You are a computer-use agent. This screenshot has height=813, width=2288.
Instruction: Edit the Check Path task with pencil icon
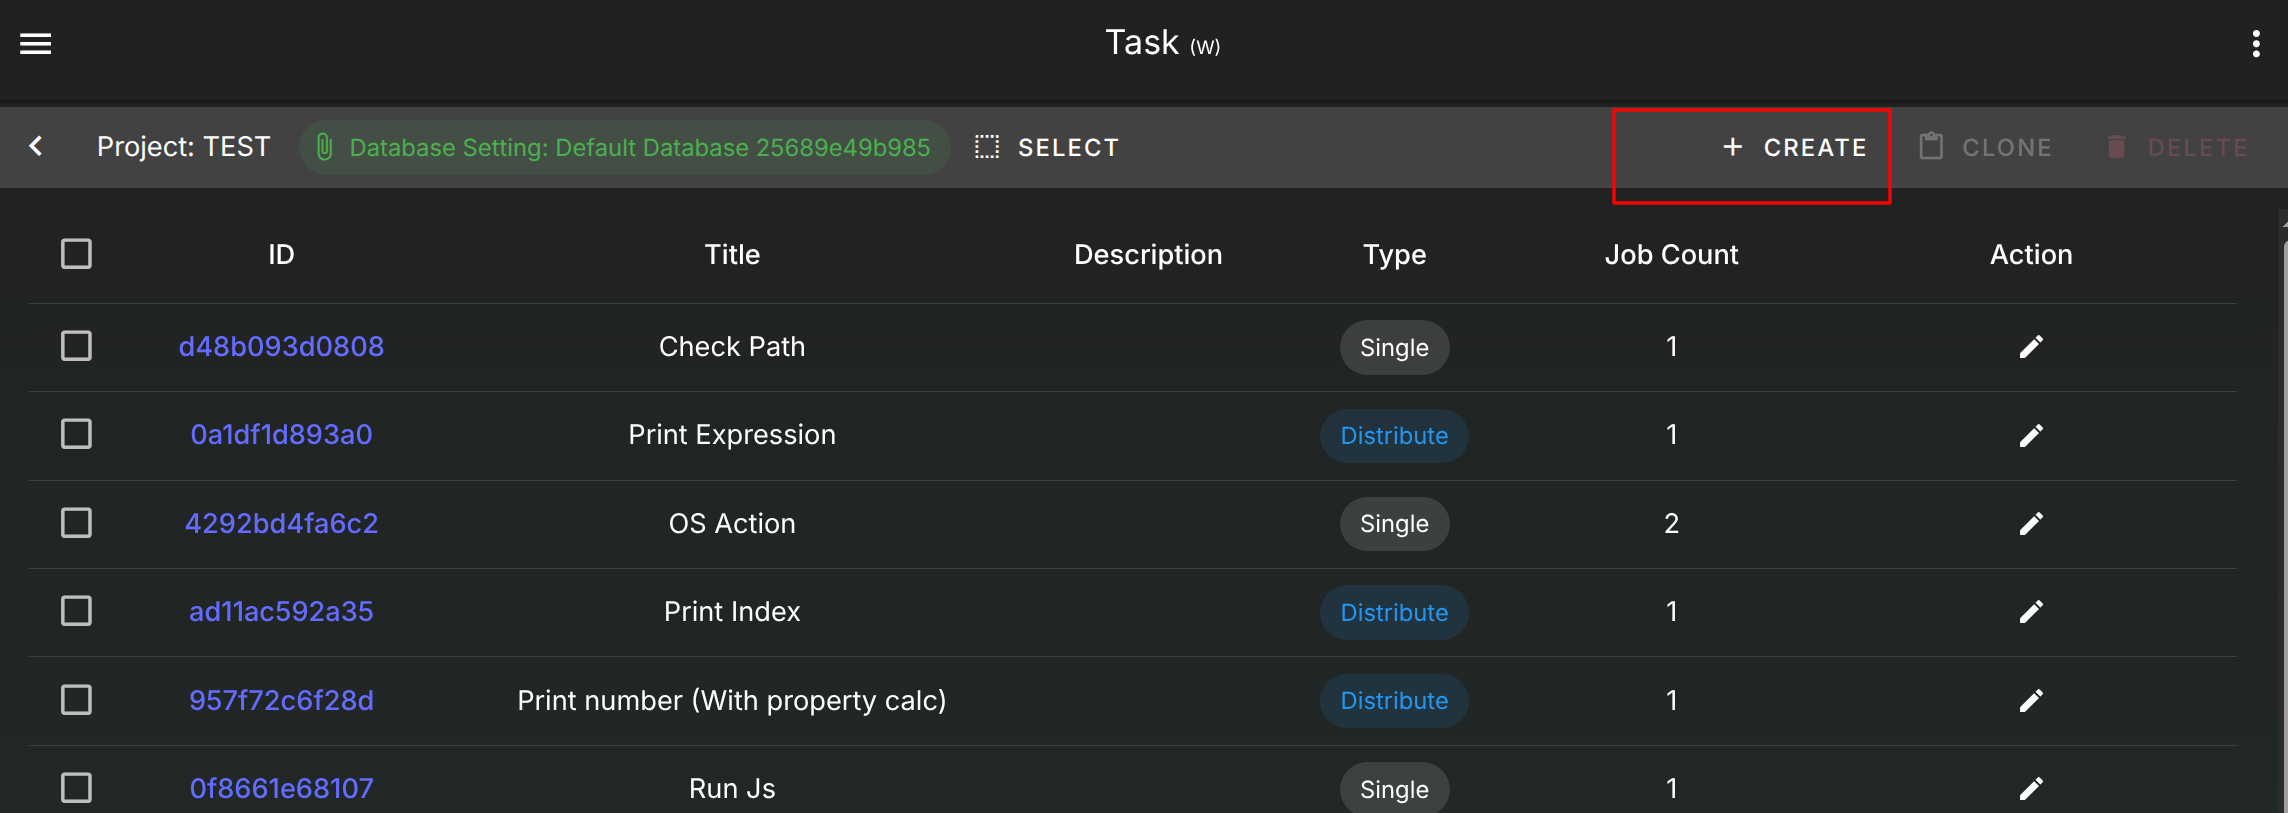click(x=2030, y=347)
